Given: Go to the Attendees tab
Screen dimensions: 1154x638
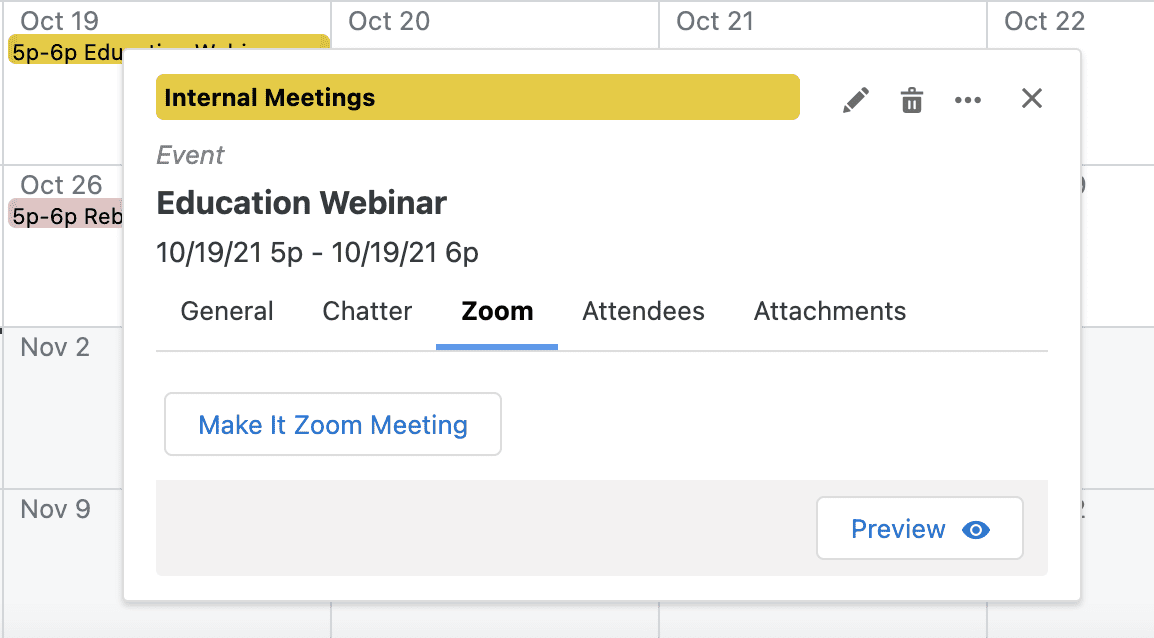Looking at the screenshot, I should (643, 311).
